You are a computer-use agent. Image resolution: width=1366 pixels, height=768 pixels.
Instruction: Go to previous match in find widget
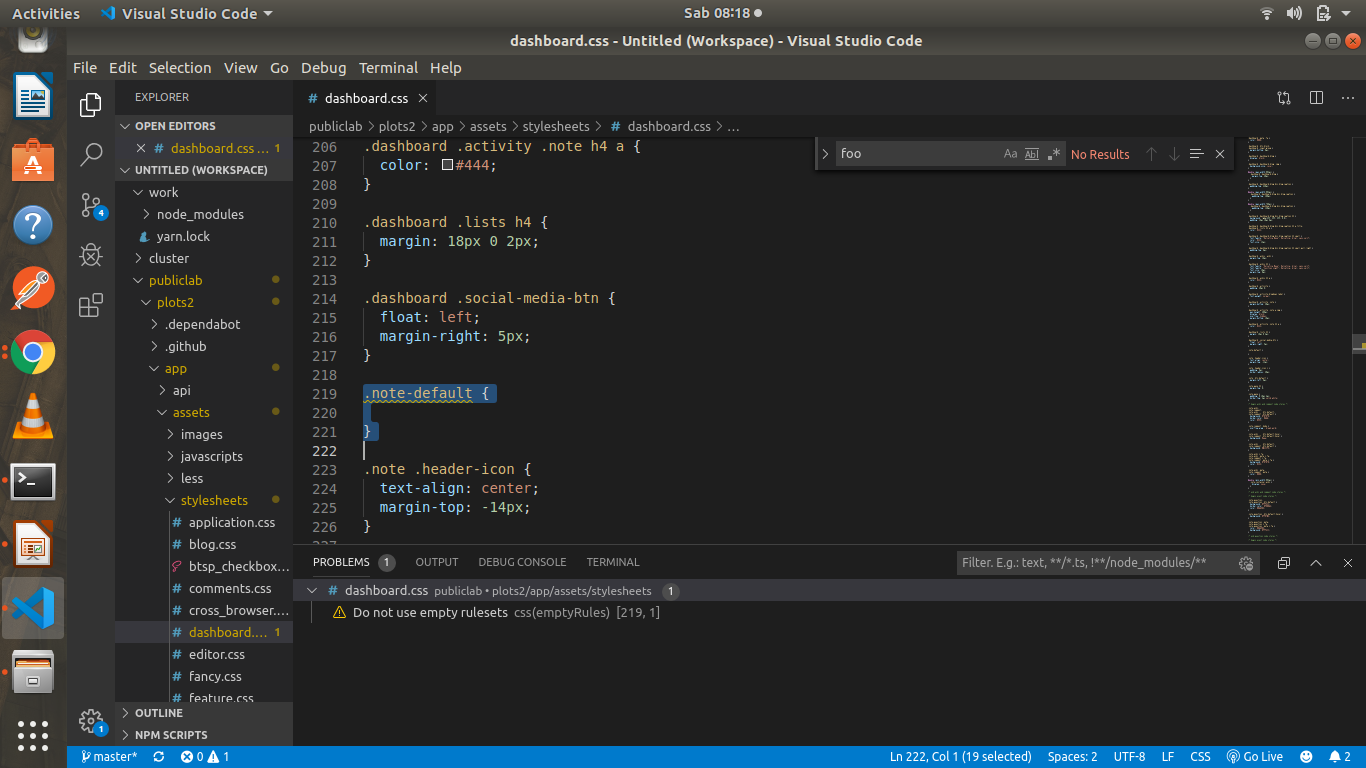click(x=1151, y=154)
